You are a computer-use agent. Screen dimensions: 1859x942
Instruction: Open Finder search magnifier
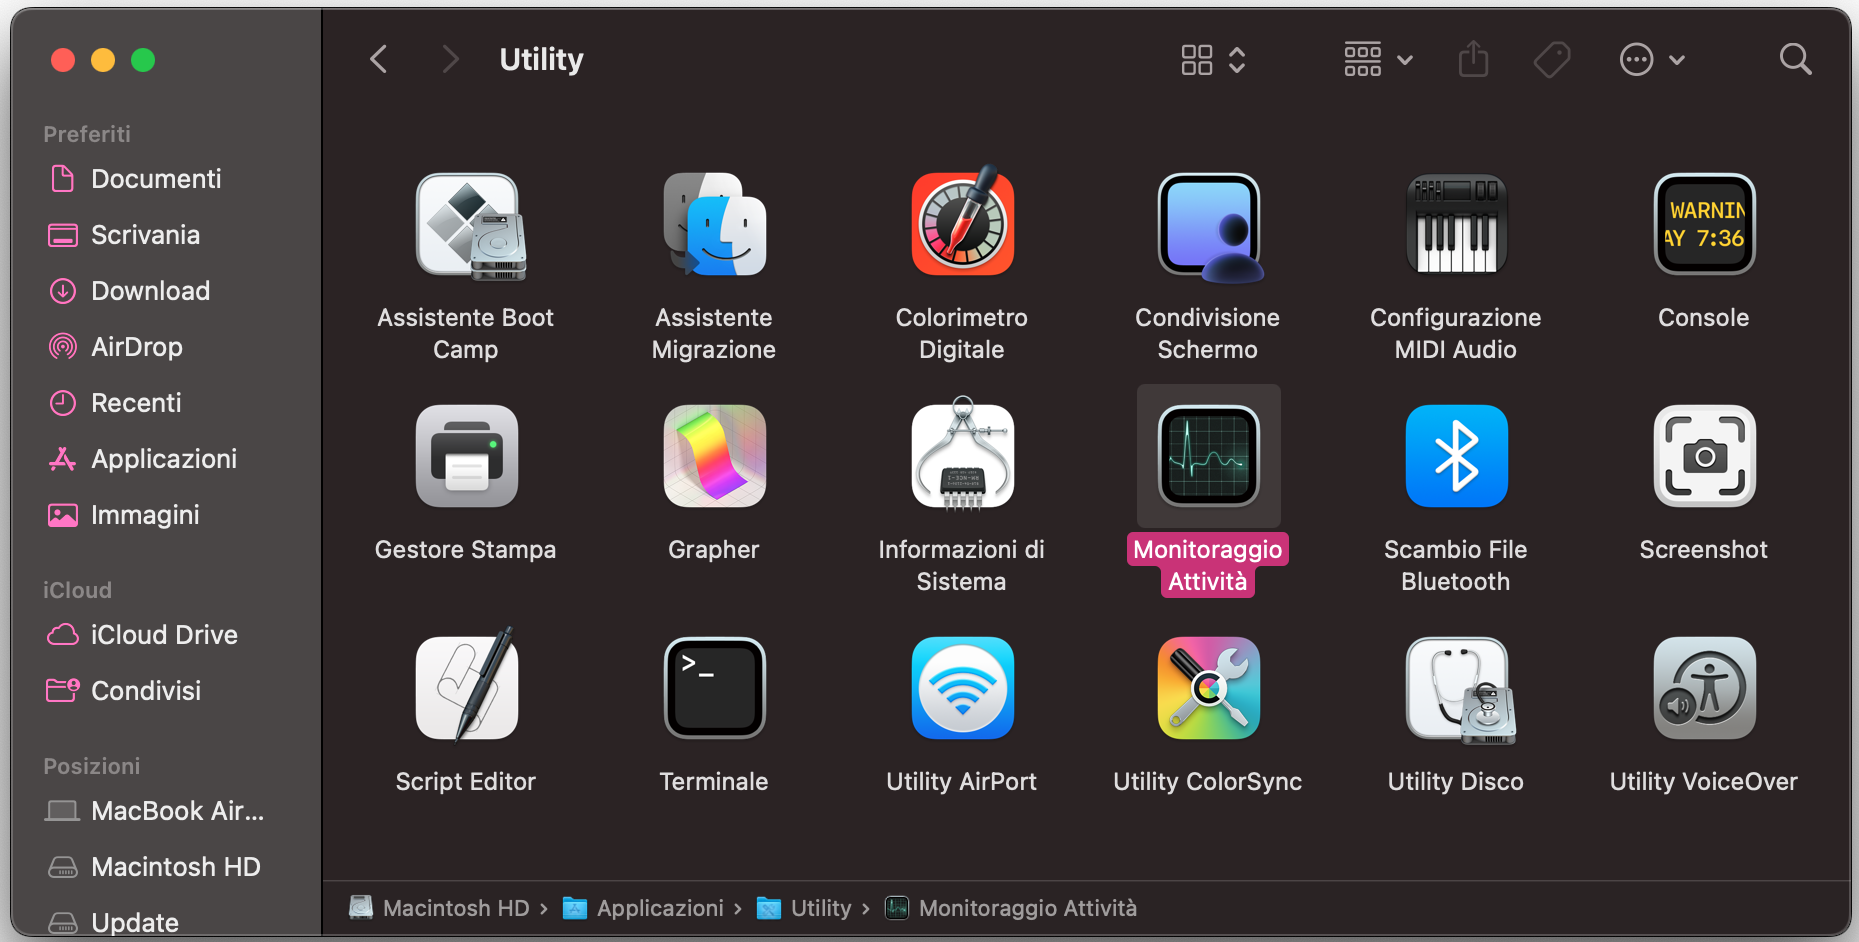pyautogui.click(x=1796, y=59)
